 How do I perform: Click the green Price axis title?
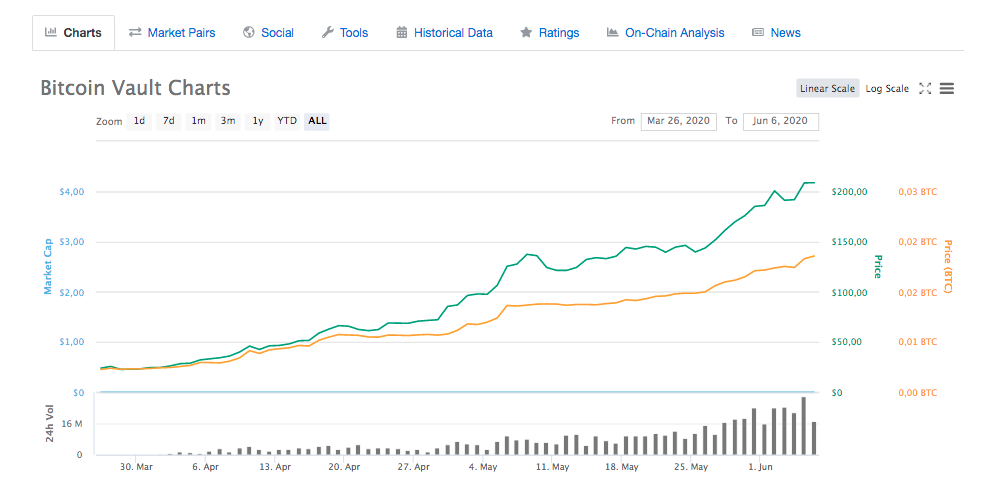point(877,266)
